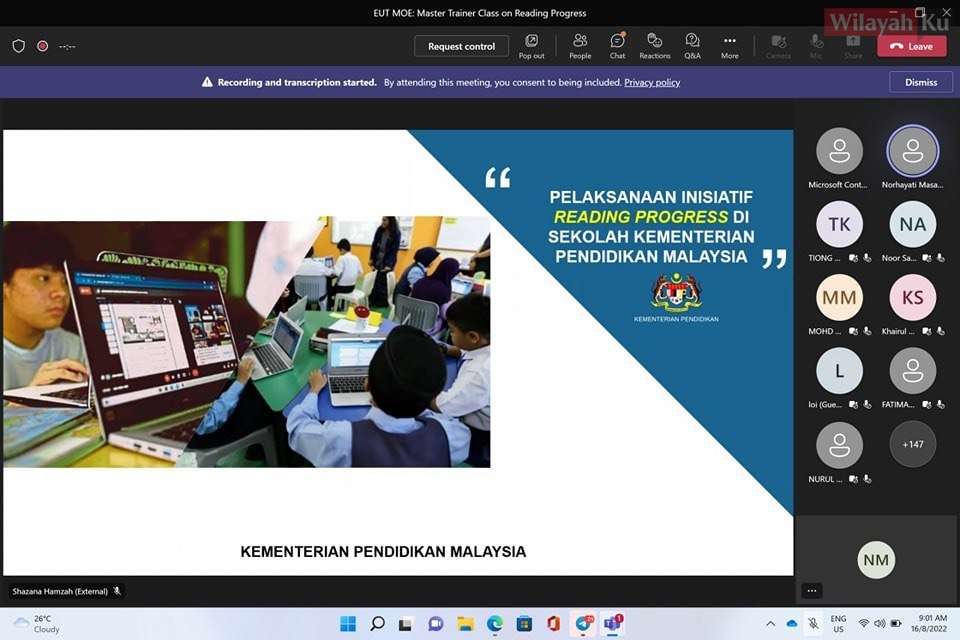Image resolution: width=960 pixels, height=640 pixels.
Task: Leave the meeting
Action: pyautogui.click(x=912, y=46)
